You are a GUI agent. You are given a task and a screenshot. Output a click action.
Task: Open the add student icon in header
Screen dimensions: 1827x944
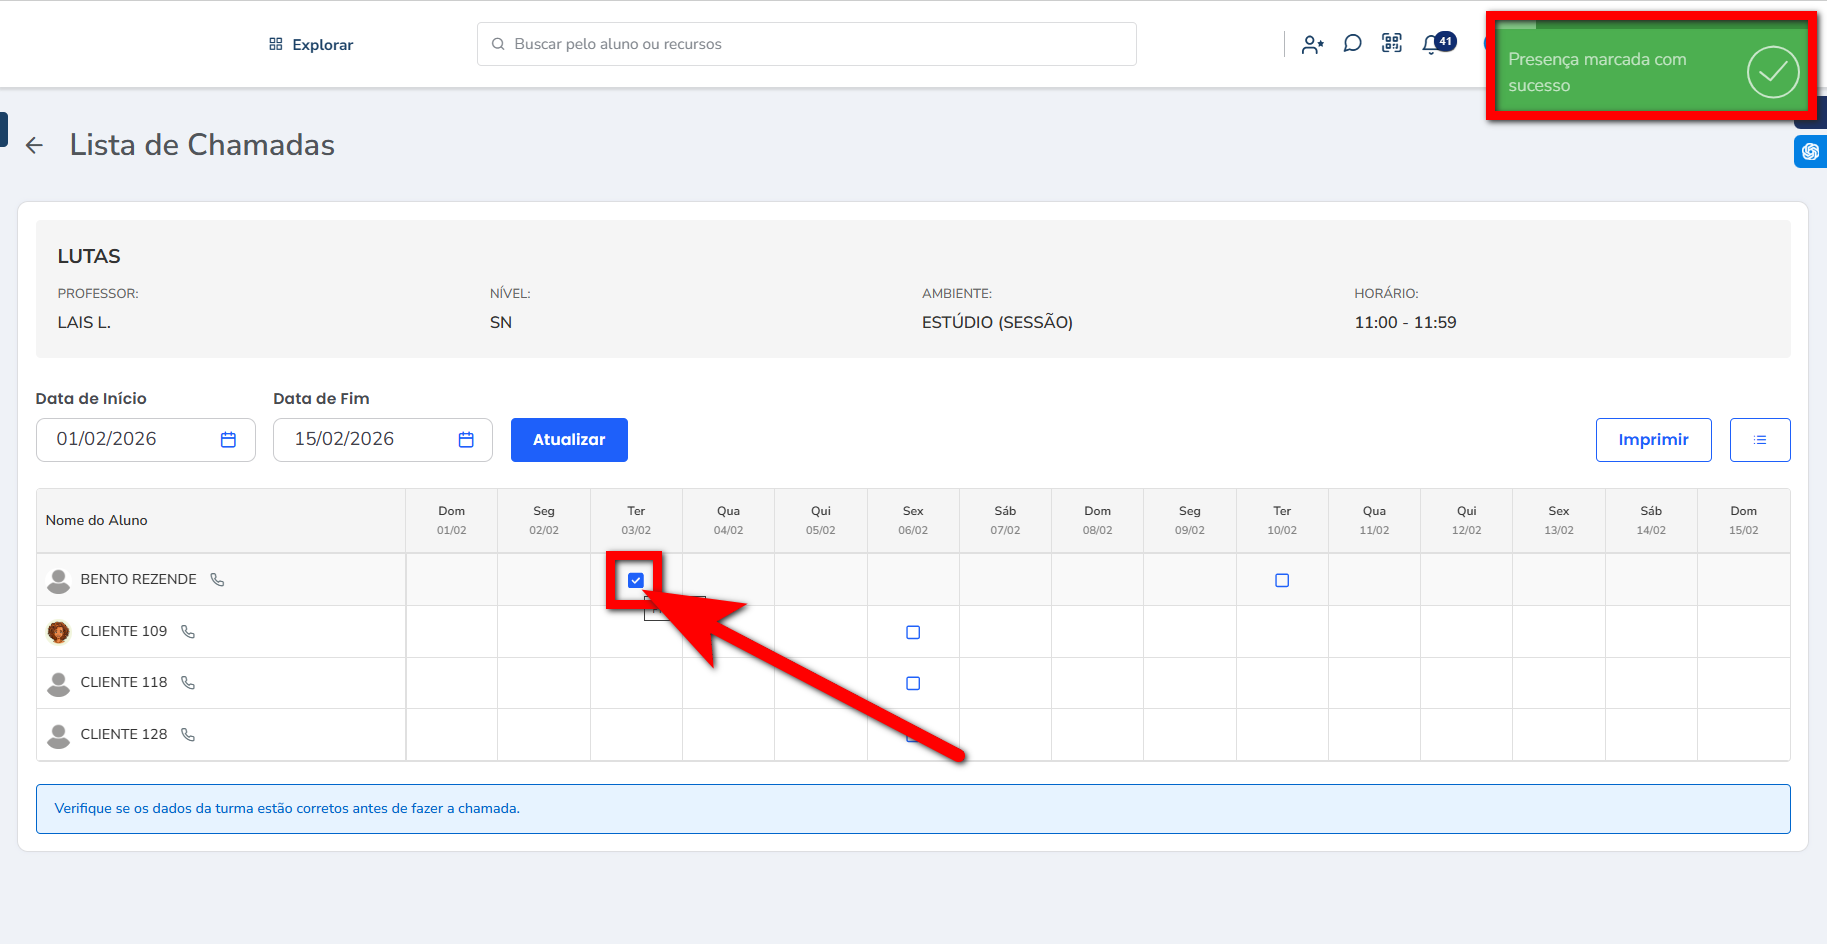click(x=1312, y=44)
